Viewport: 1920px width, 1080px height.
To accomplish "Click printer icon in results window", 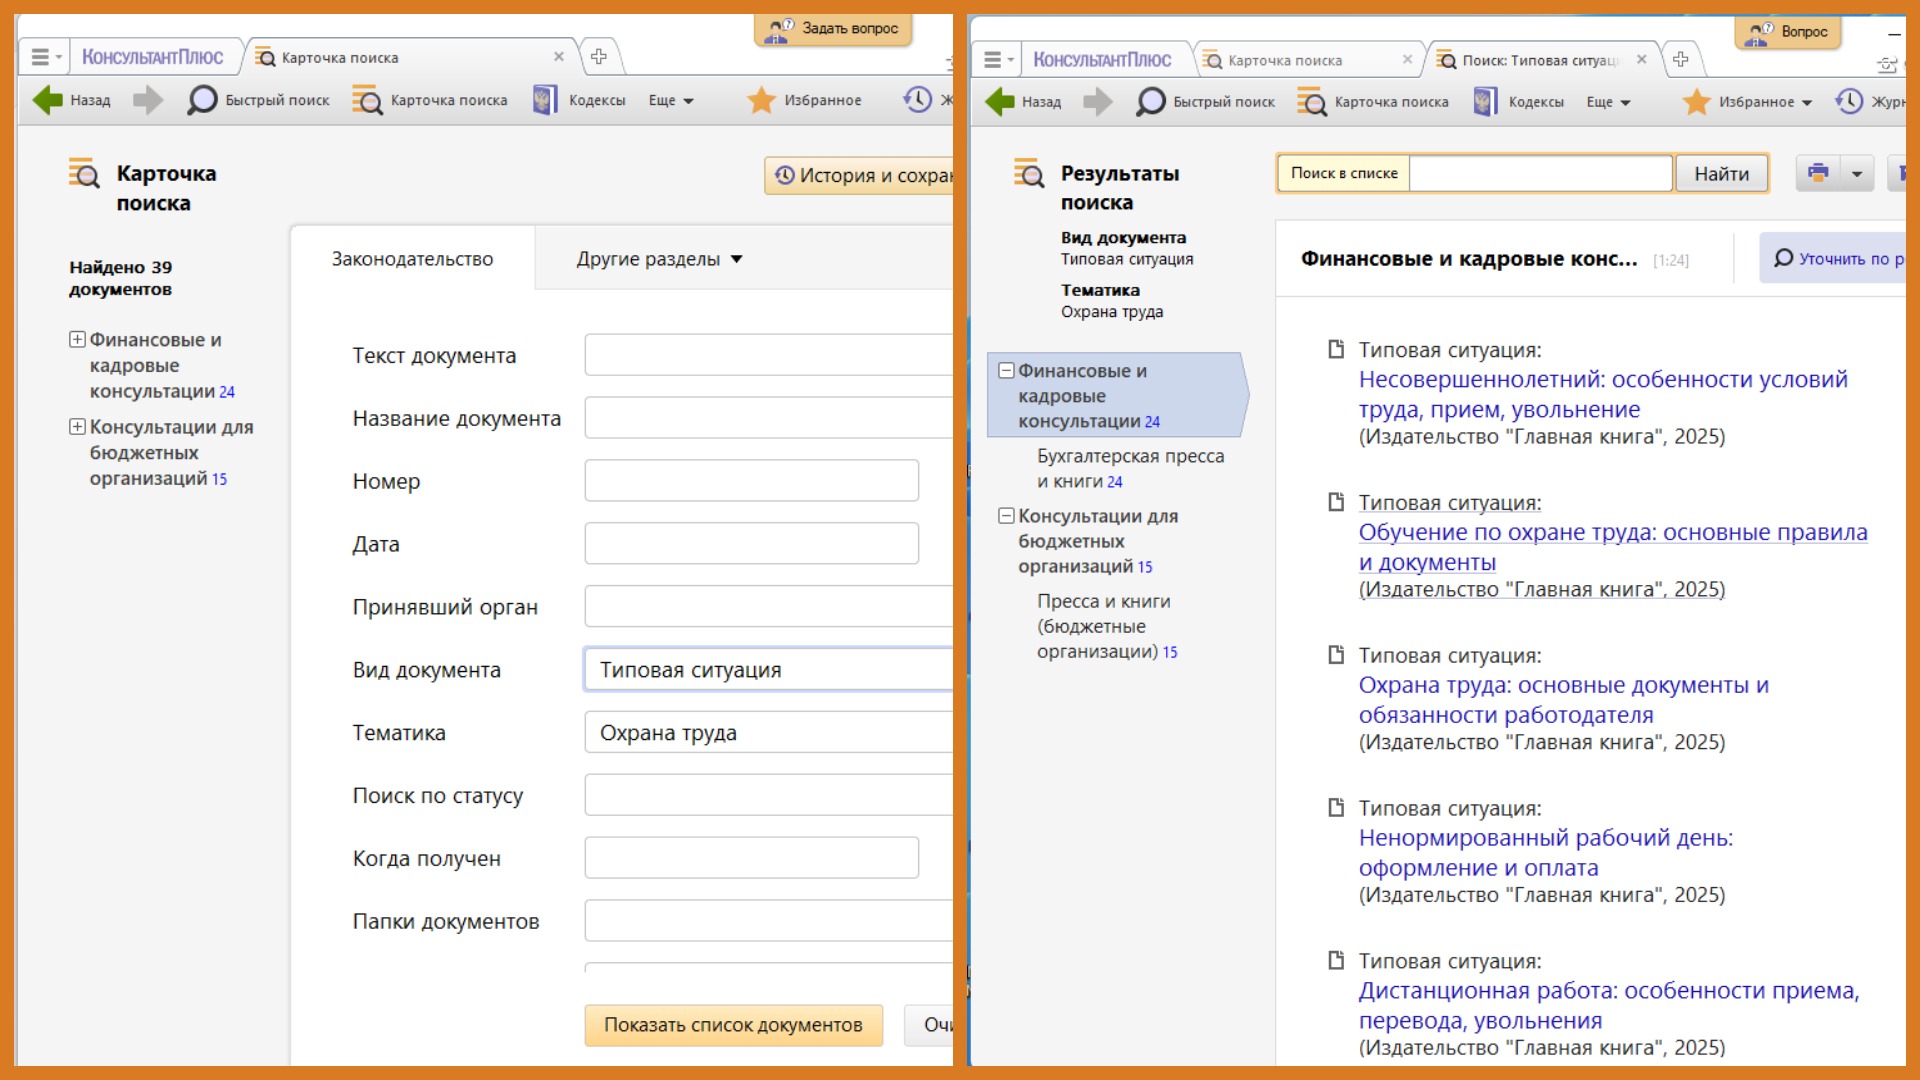I will pos(1818,173).
